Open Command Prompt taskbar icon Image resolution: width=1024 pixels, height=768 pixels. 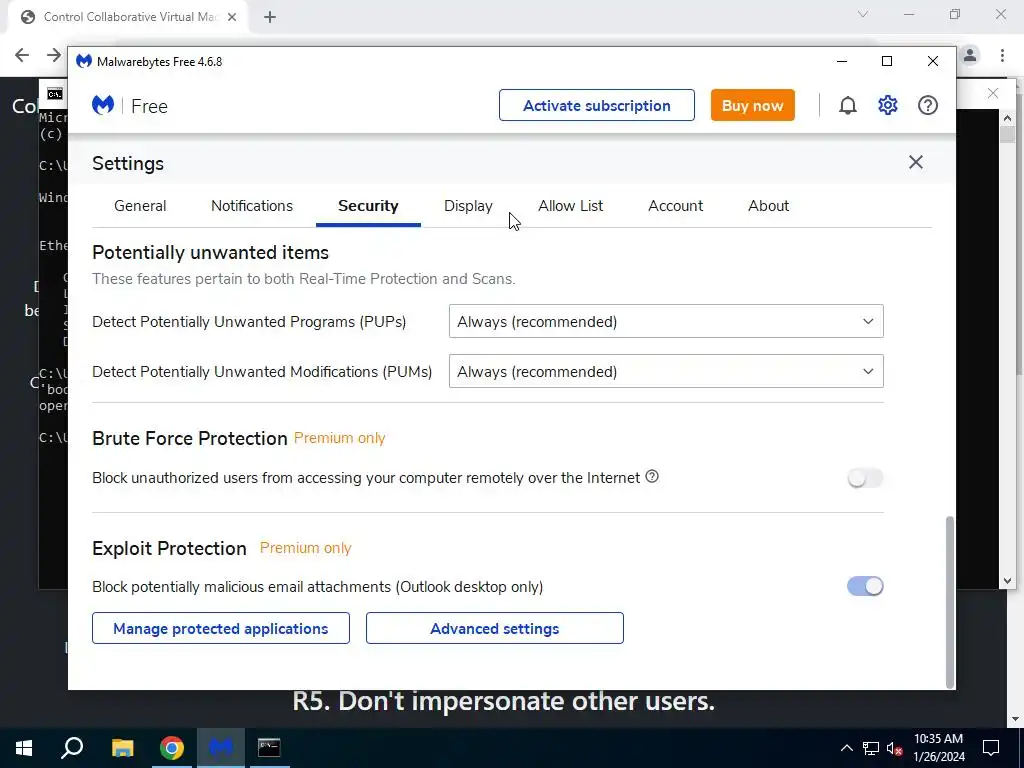269,748
